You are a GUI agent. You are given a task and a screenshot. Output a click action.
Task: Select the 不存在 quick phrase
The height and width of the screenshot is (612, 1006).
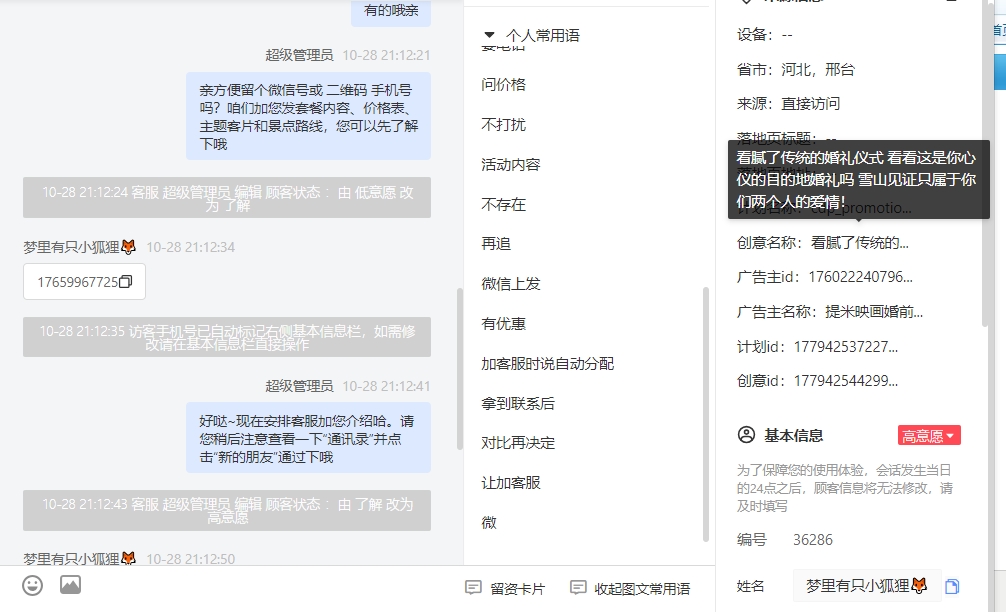(x=504, y=205)
